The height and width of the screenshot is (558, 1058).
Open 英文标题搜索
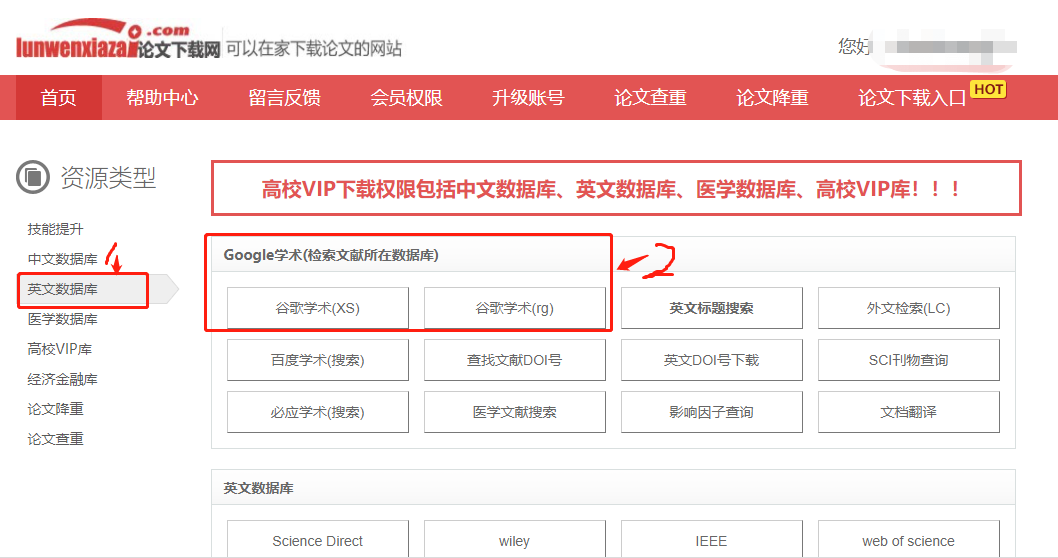711,308
